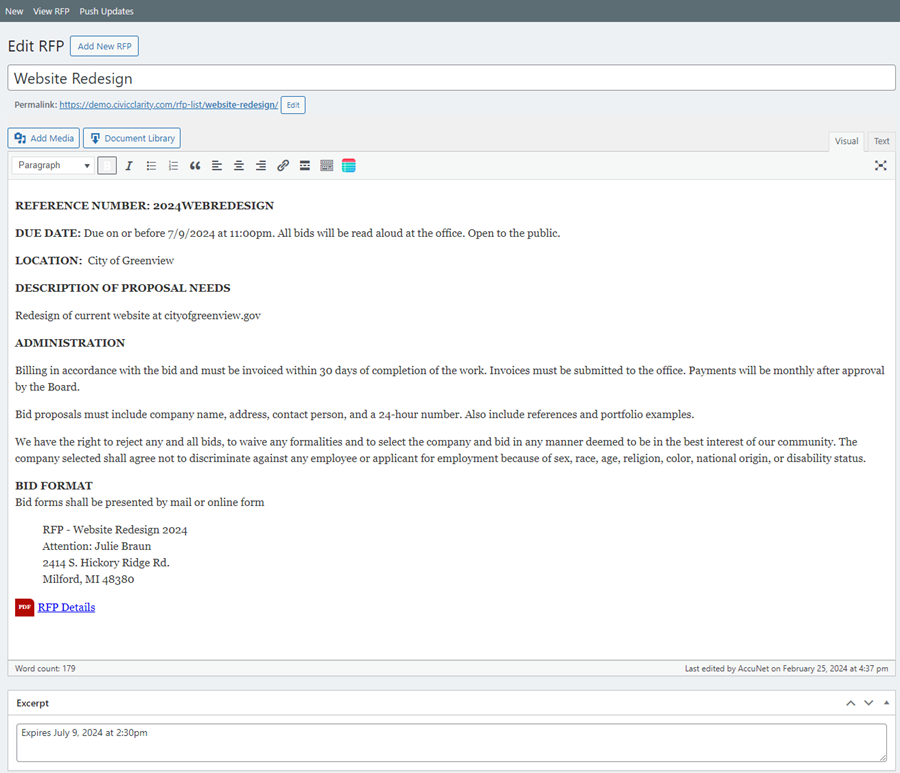Move Excerpt panel up
The image size is (900, 773).
tap(851, 703)
